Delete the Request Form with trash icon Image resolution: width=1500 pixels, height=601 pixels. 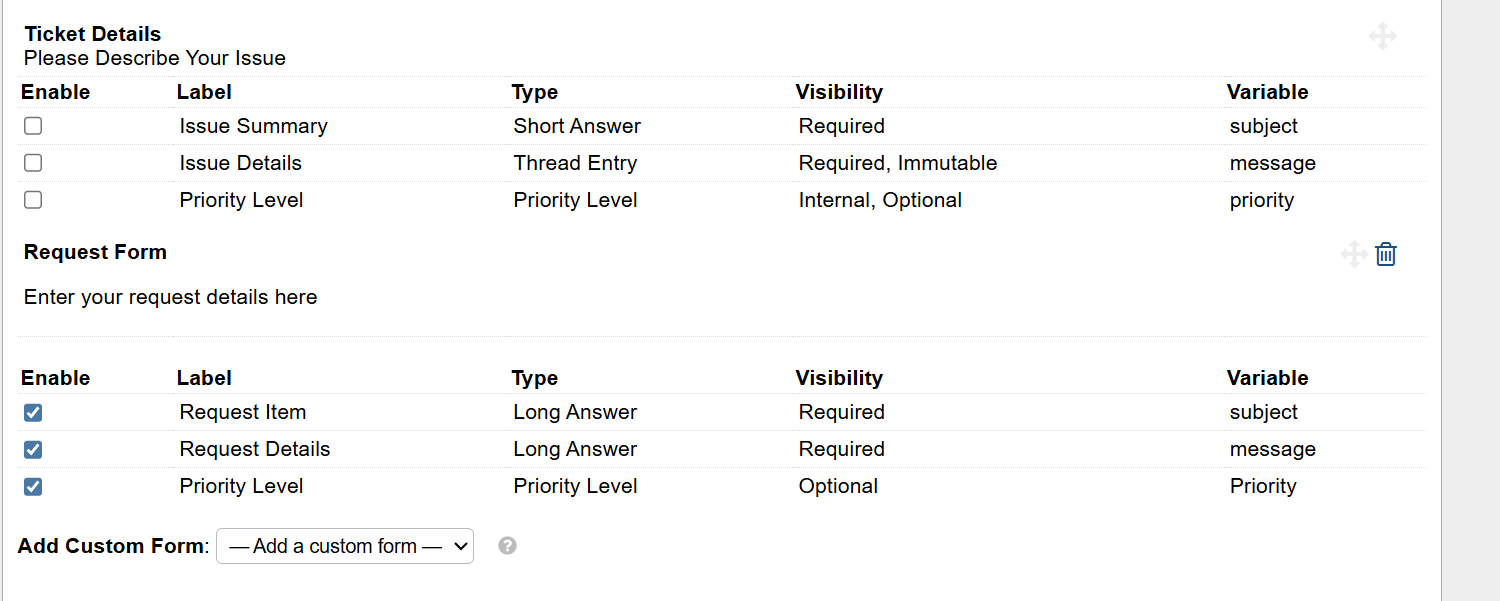[1386, 254]
